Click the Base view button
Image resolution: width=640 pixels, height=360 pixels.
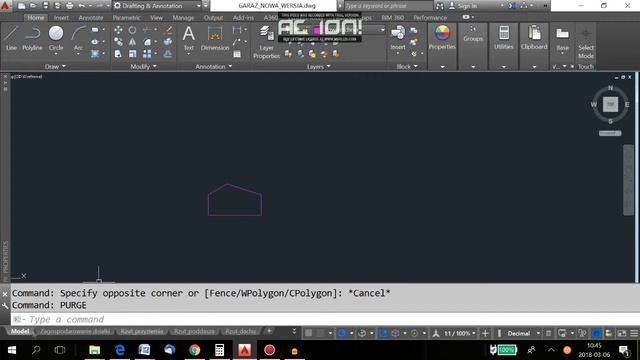click(x=562, y=39)
